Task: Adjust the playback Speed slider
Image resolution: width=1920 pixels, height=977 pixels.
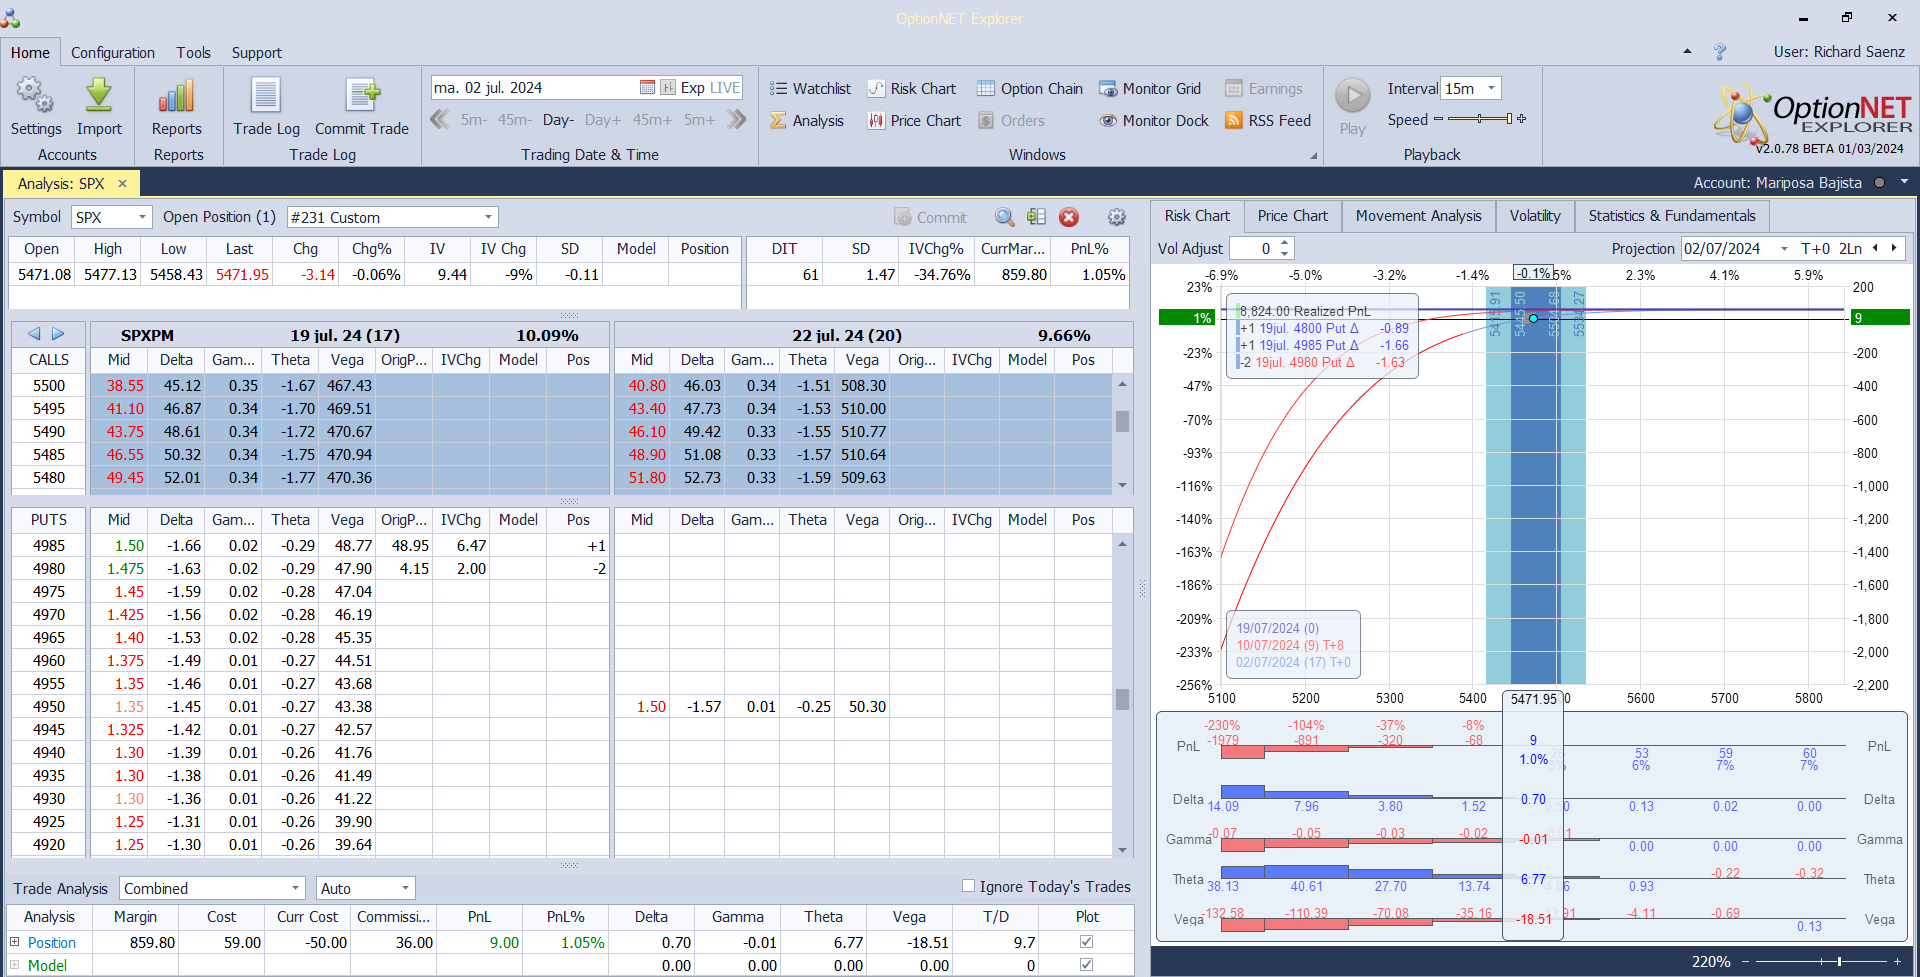Action: point(1480,119)
